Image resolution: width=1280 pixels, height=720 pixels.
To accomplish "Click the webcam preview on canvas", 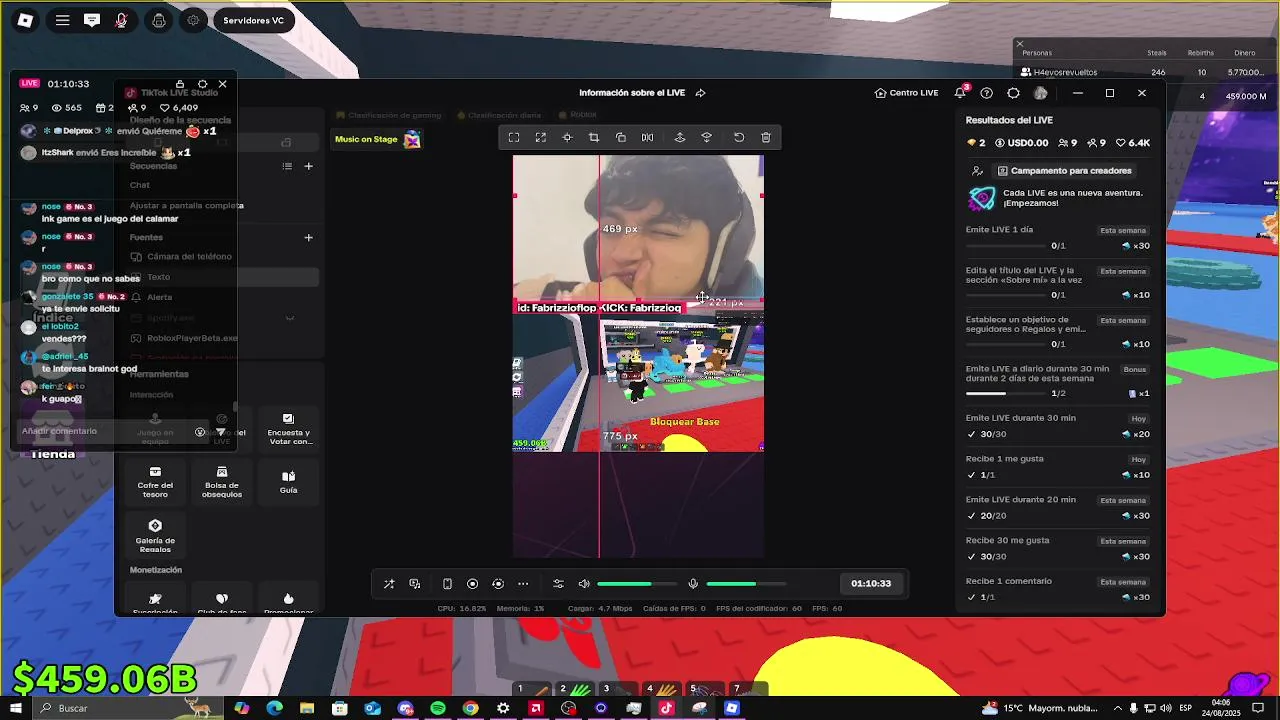I will click(x=638, y=228).
